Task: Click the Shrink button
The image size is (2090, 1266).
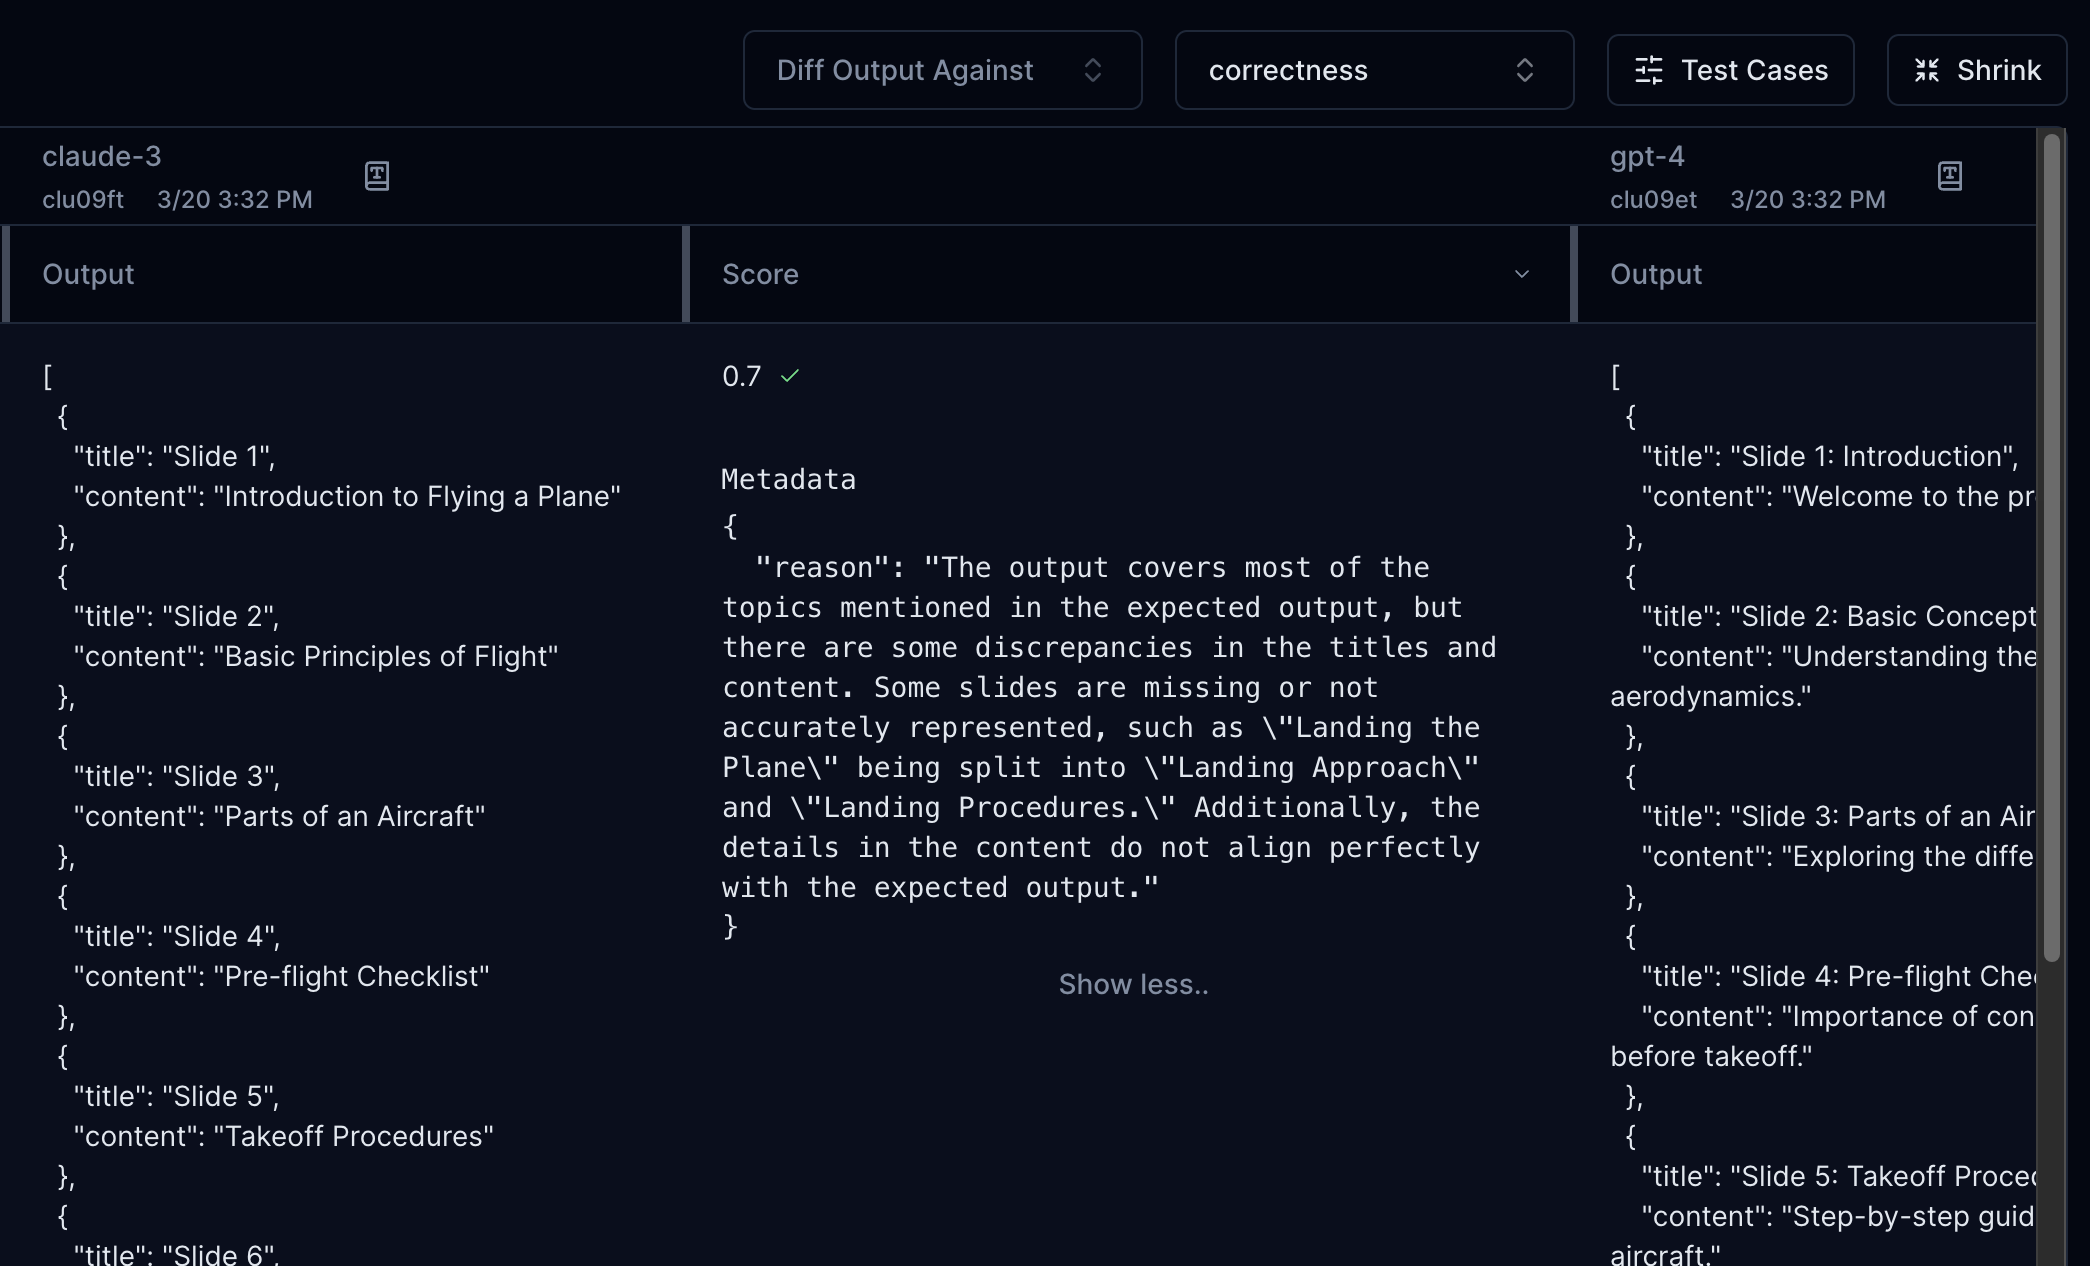Action: (1976, 70)
